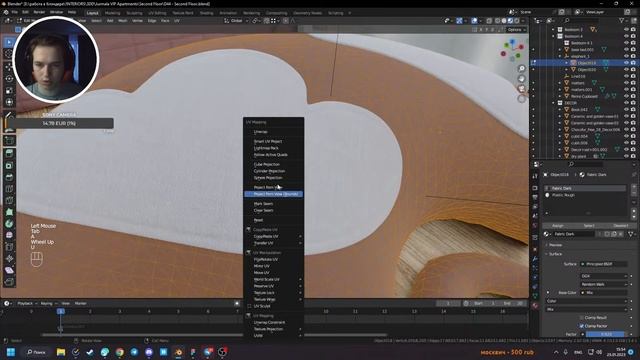Select the Shear tool
The width and height of the screenshot is (640, 360).
pos(9,270)
